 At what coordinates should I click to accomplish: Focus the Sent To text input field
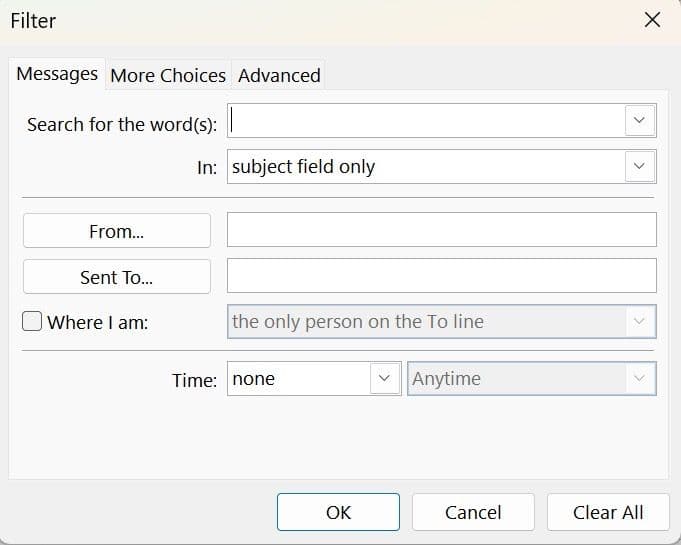[441, 276]
